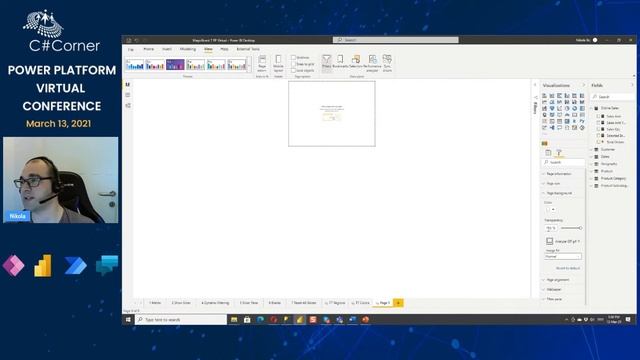
Task: Open Performance analyzer
Action: (x=372, y=63)
